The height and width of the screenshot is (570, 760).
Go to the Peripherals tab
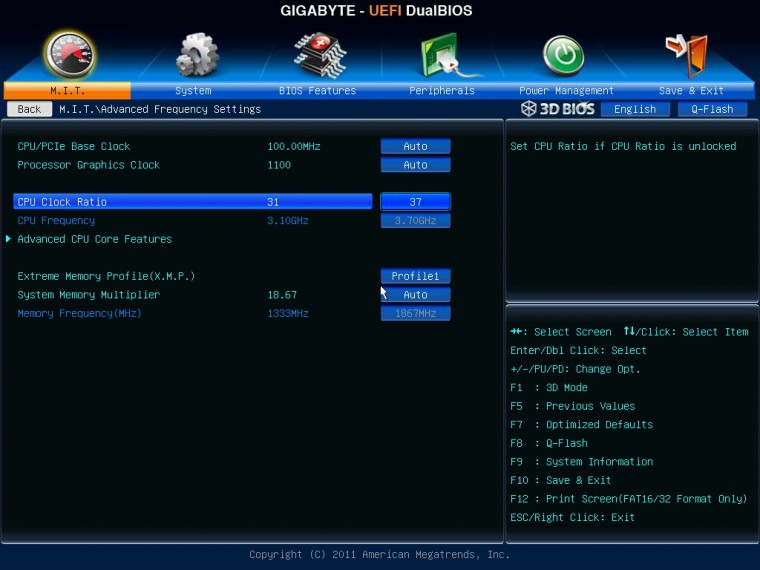pyautogui.click(x=442, y=91)
